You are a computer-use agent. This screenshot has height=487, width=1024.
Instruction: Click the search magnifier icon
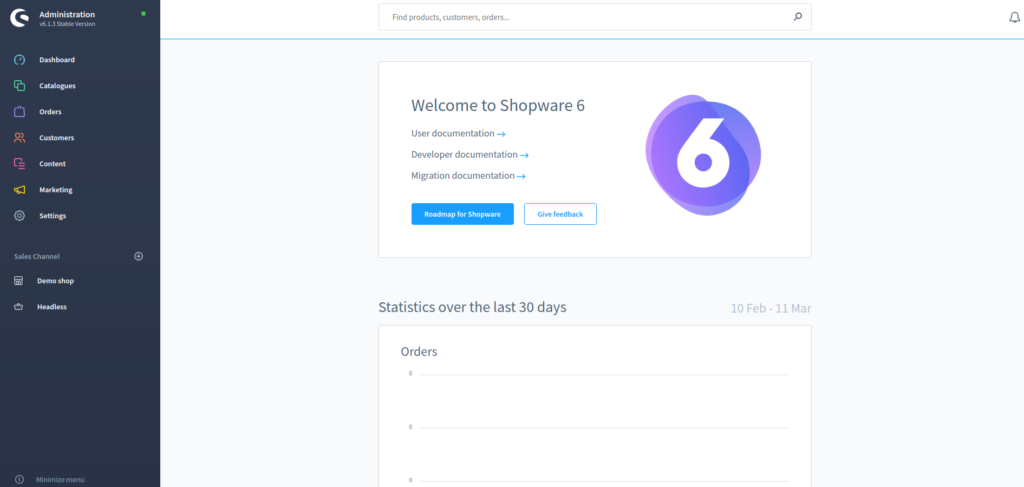pyautogui.click(x=797, y=18)
